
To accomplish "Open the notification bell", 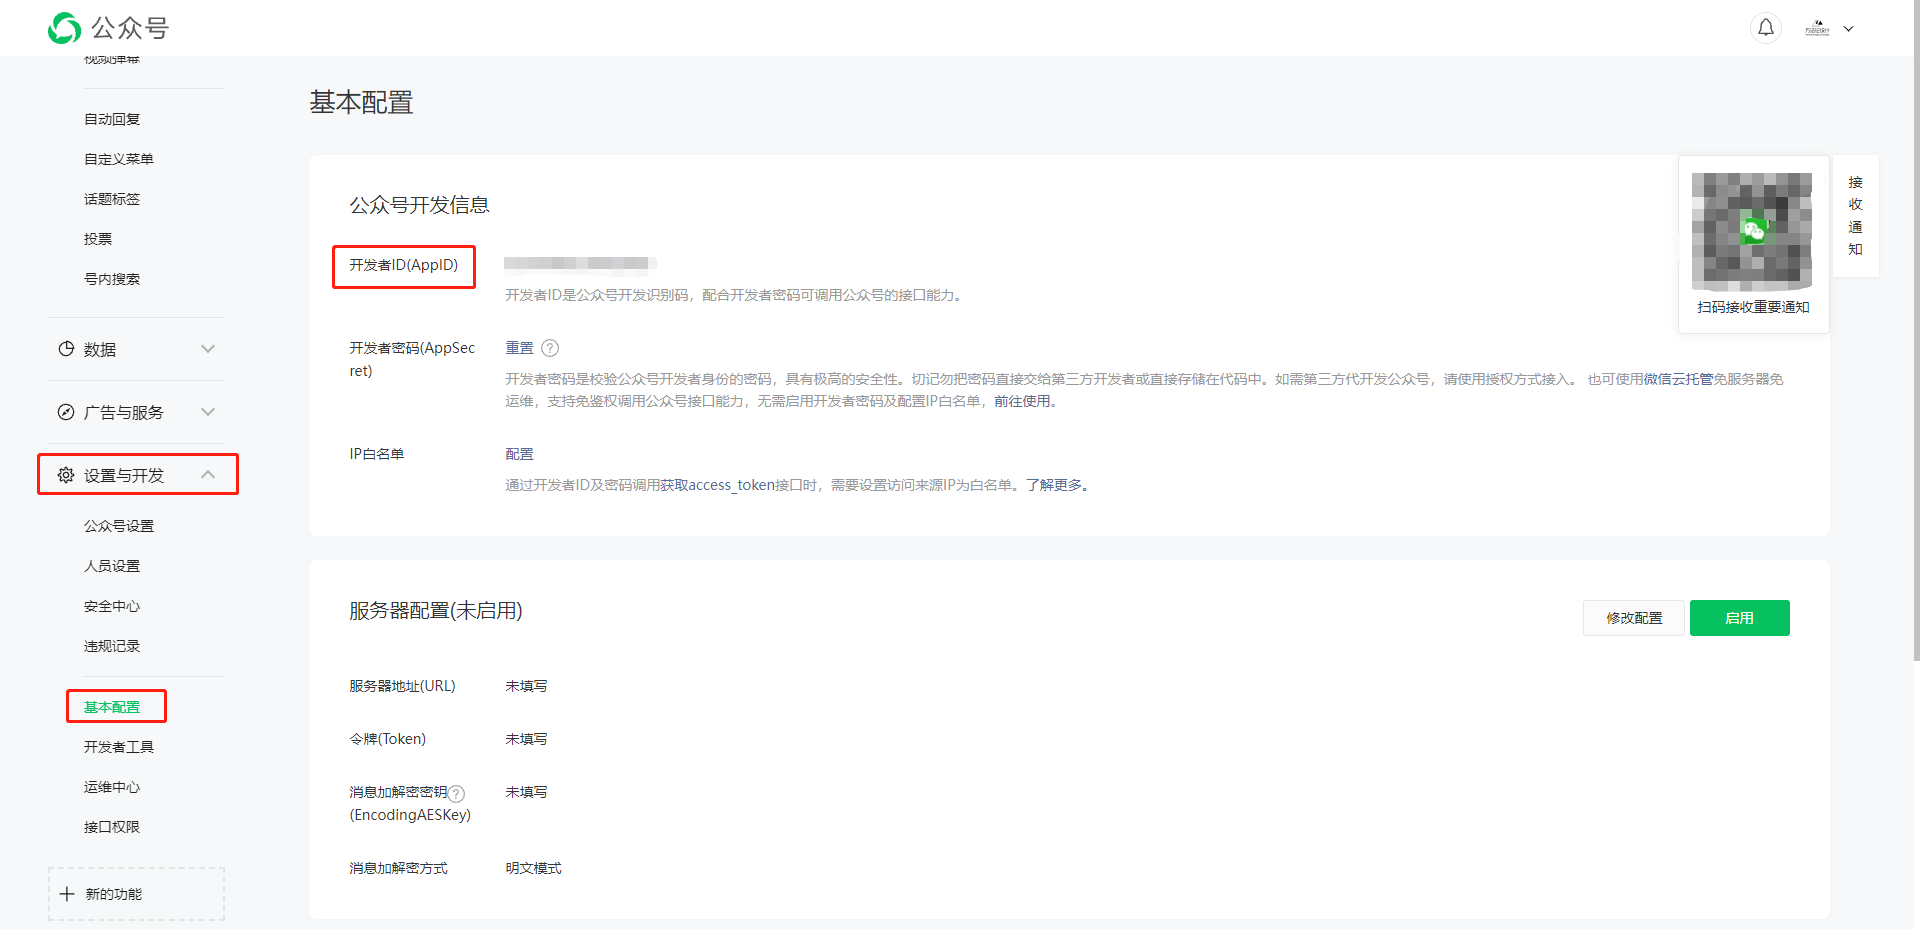I will tap(1766, 28).
